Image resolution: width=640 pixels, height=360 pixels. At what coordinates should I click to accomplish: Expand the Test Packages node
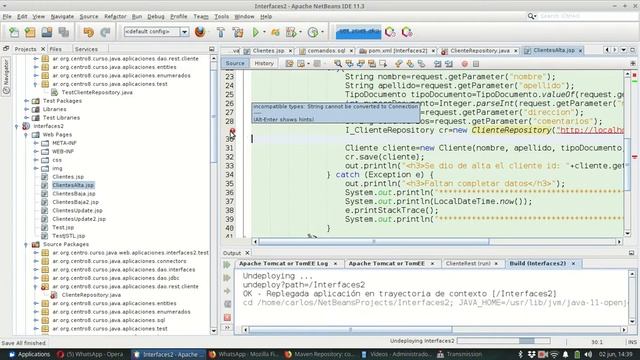27,101
